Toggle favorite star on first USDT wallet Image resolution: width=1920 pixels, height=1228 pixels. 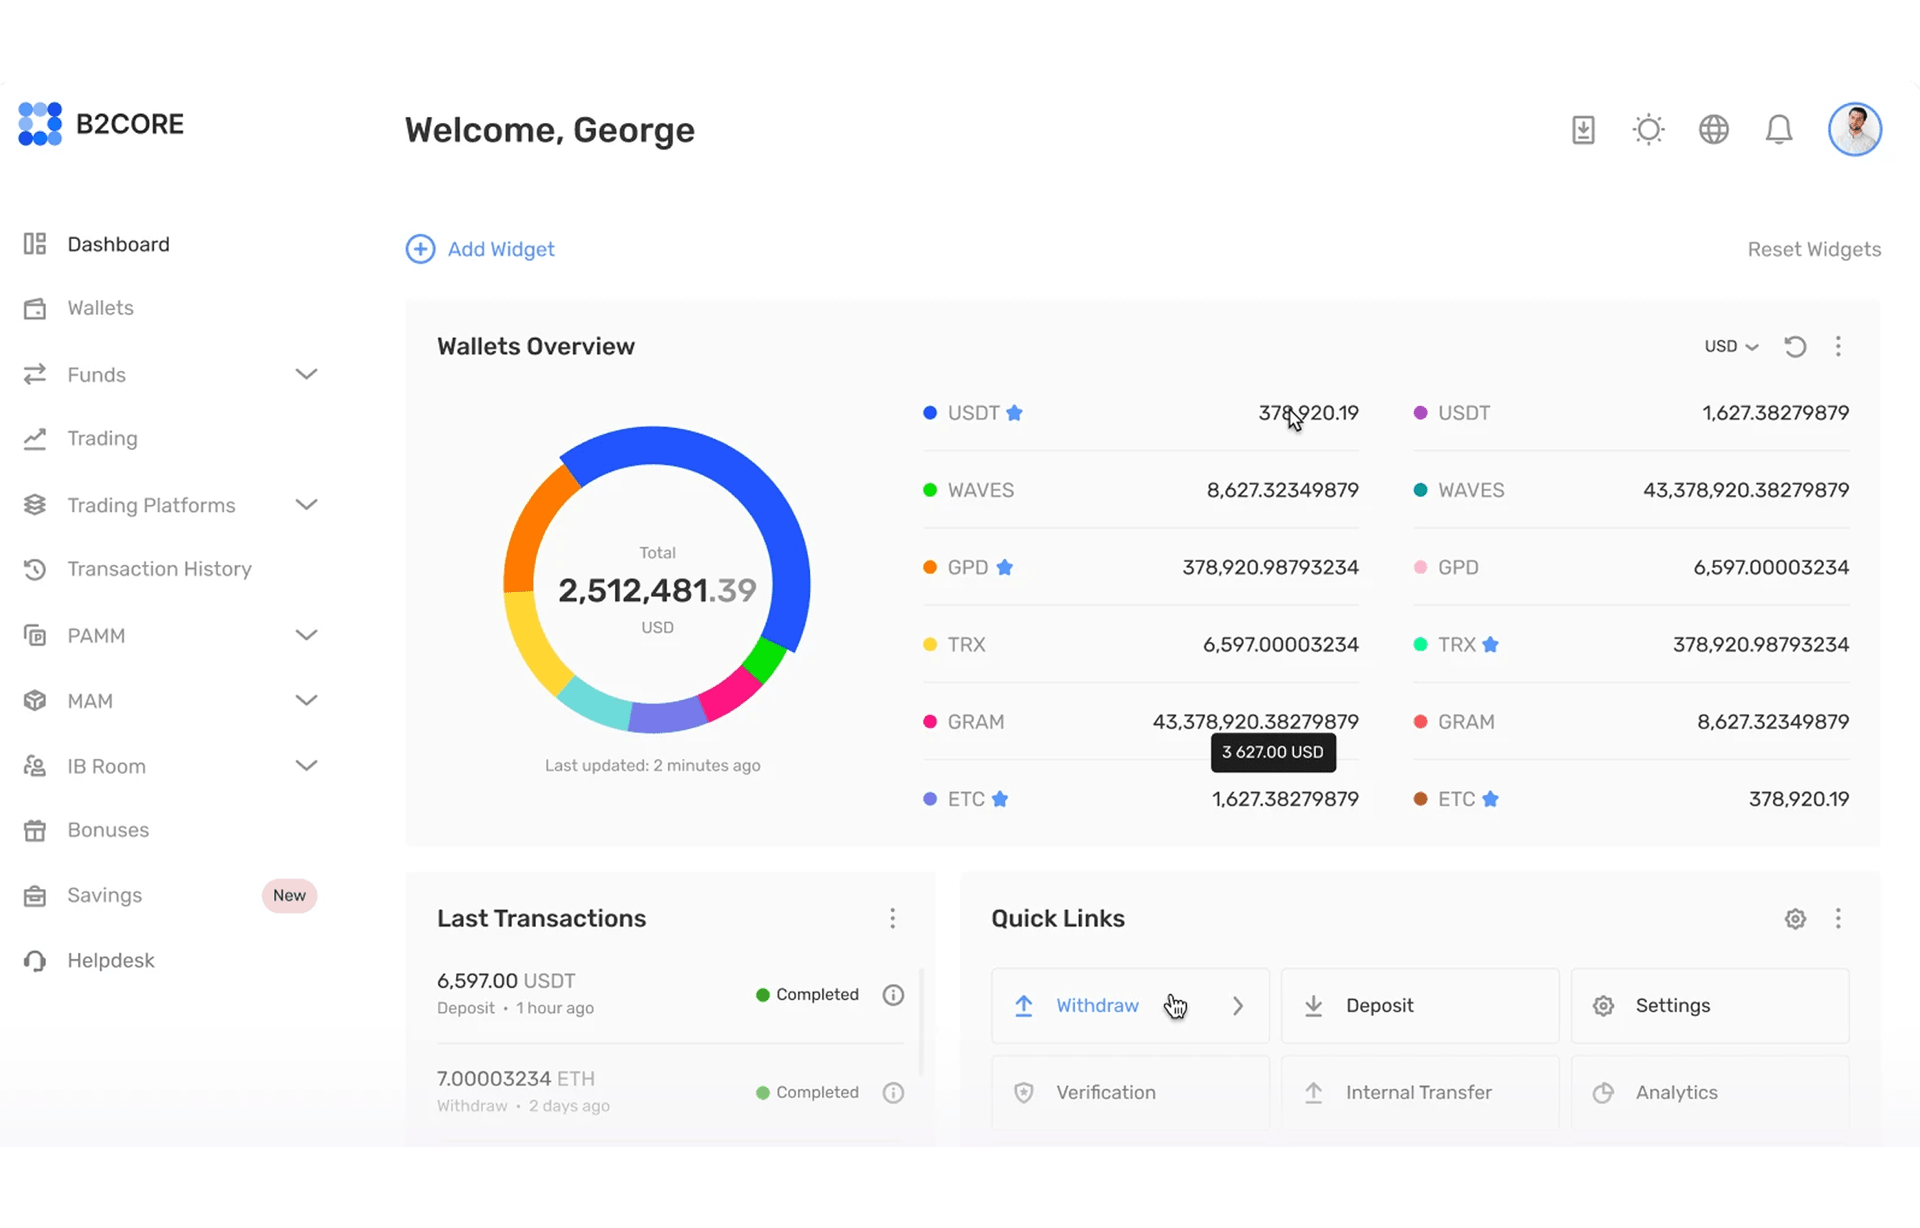(x=1014, y=413)
